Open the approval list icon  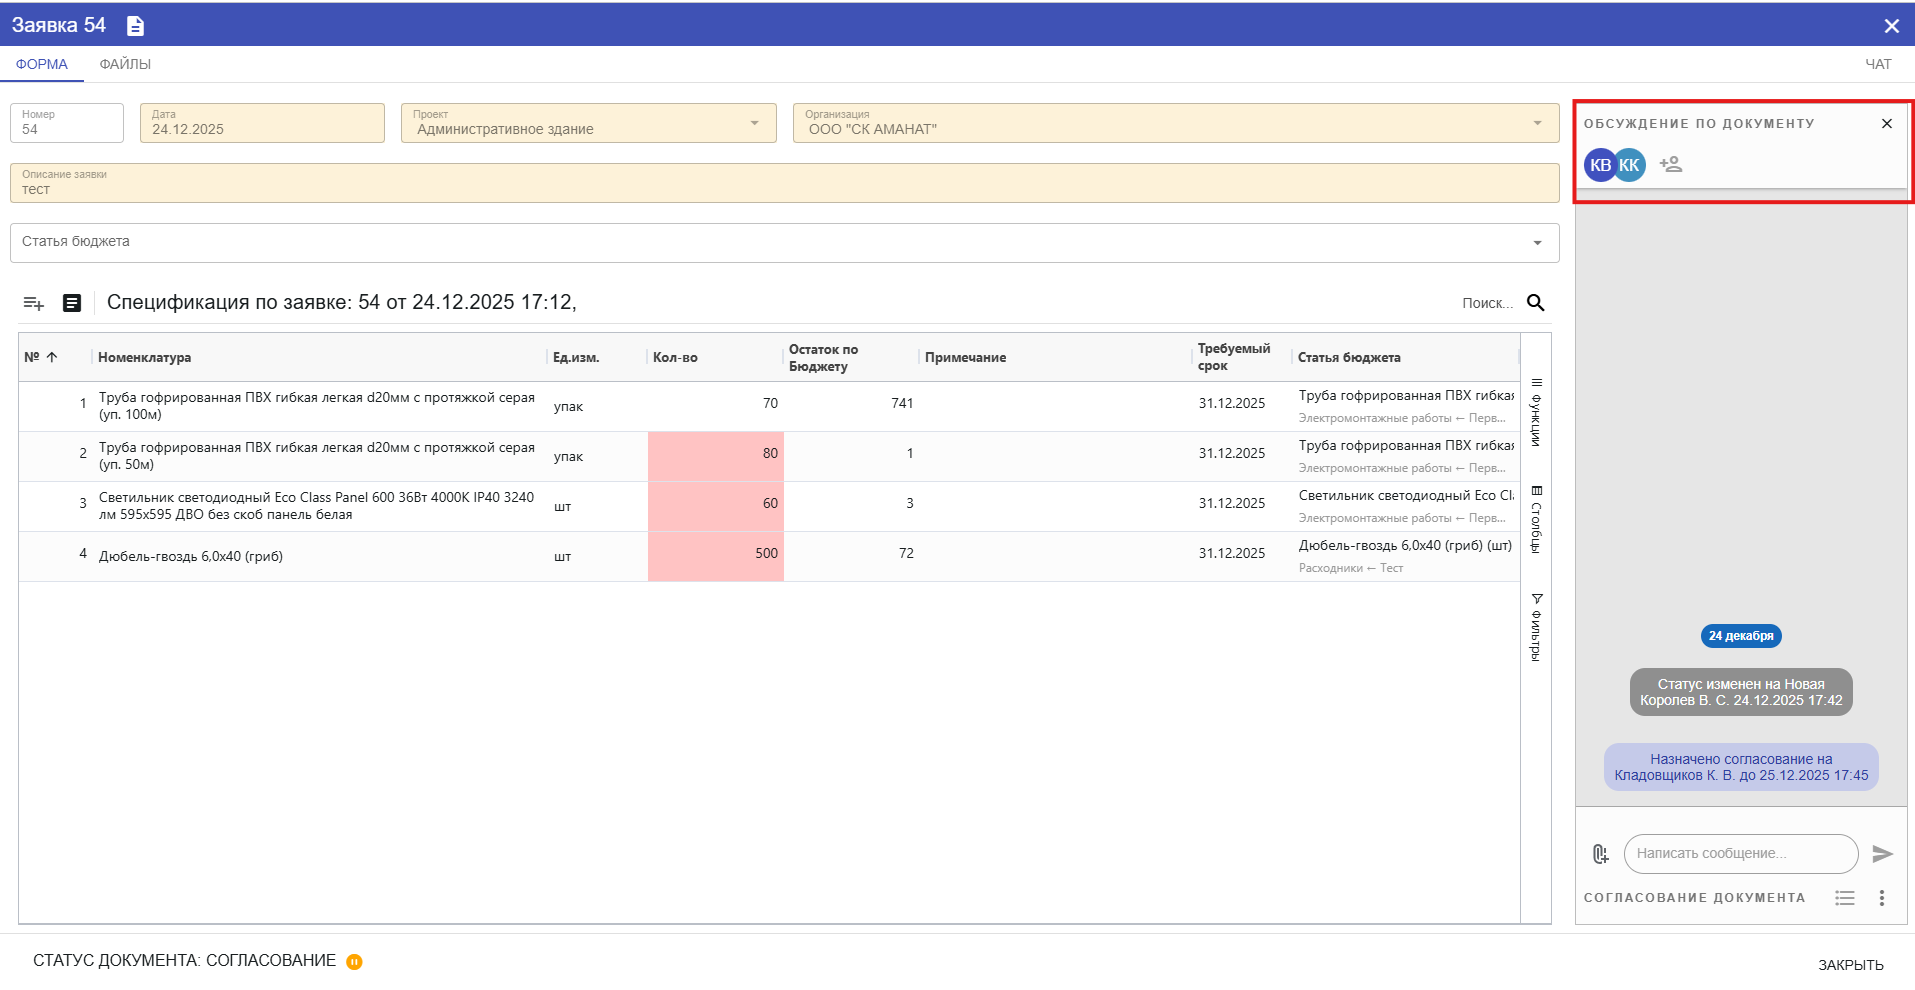click(x=1845, y=898)
